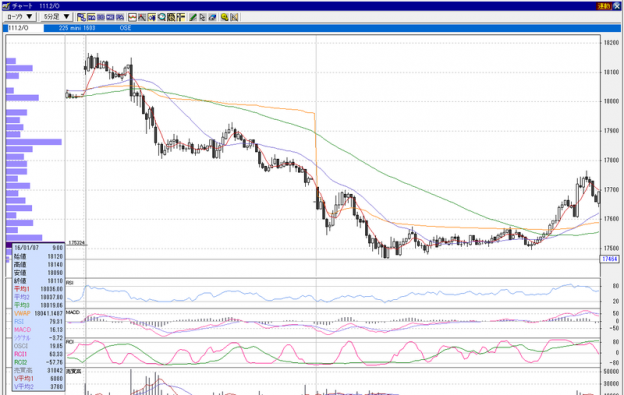
Task: Click the green 平均3 moving average label
Action: coord(21,305)
